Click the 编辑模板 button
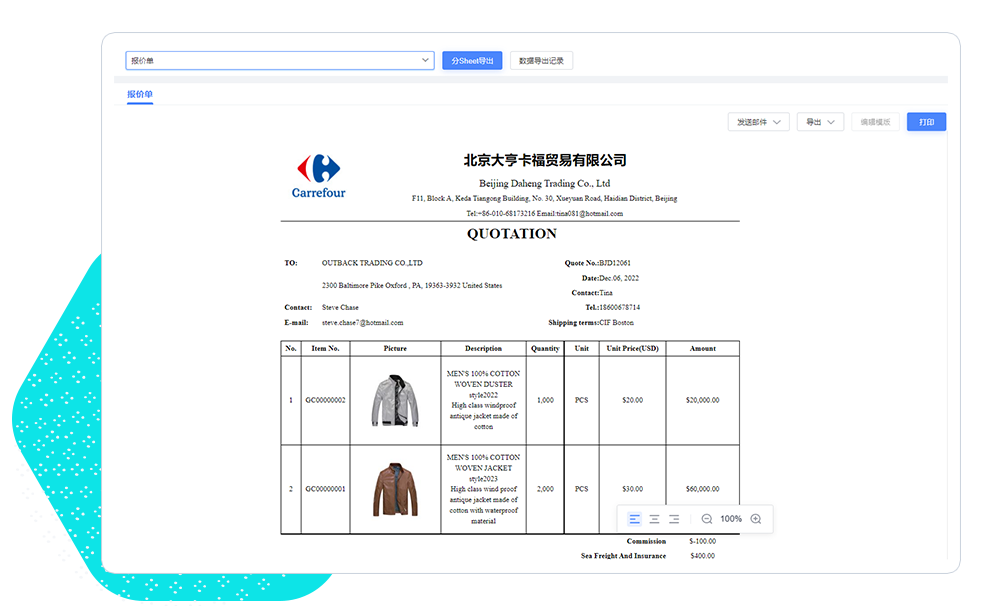Viewport: 987px width, 606px height. tap(876, 122)
